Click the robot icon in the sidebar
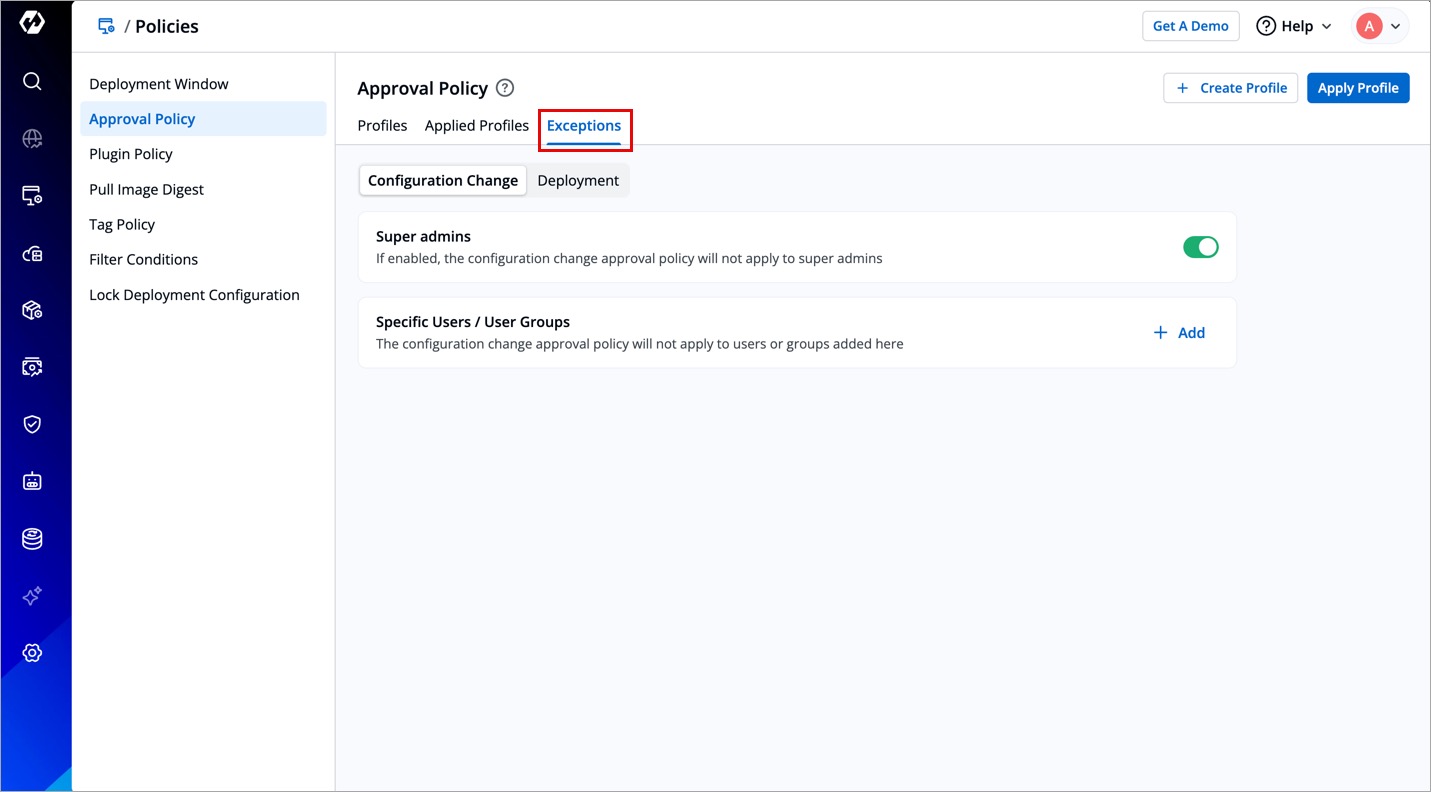1431x792 pixels. pos(32,481)
